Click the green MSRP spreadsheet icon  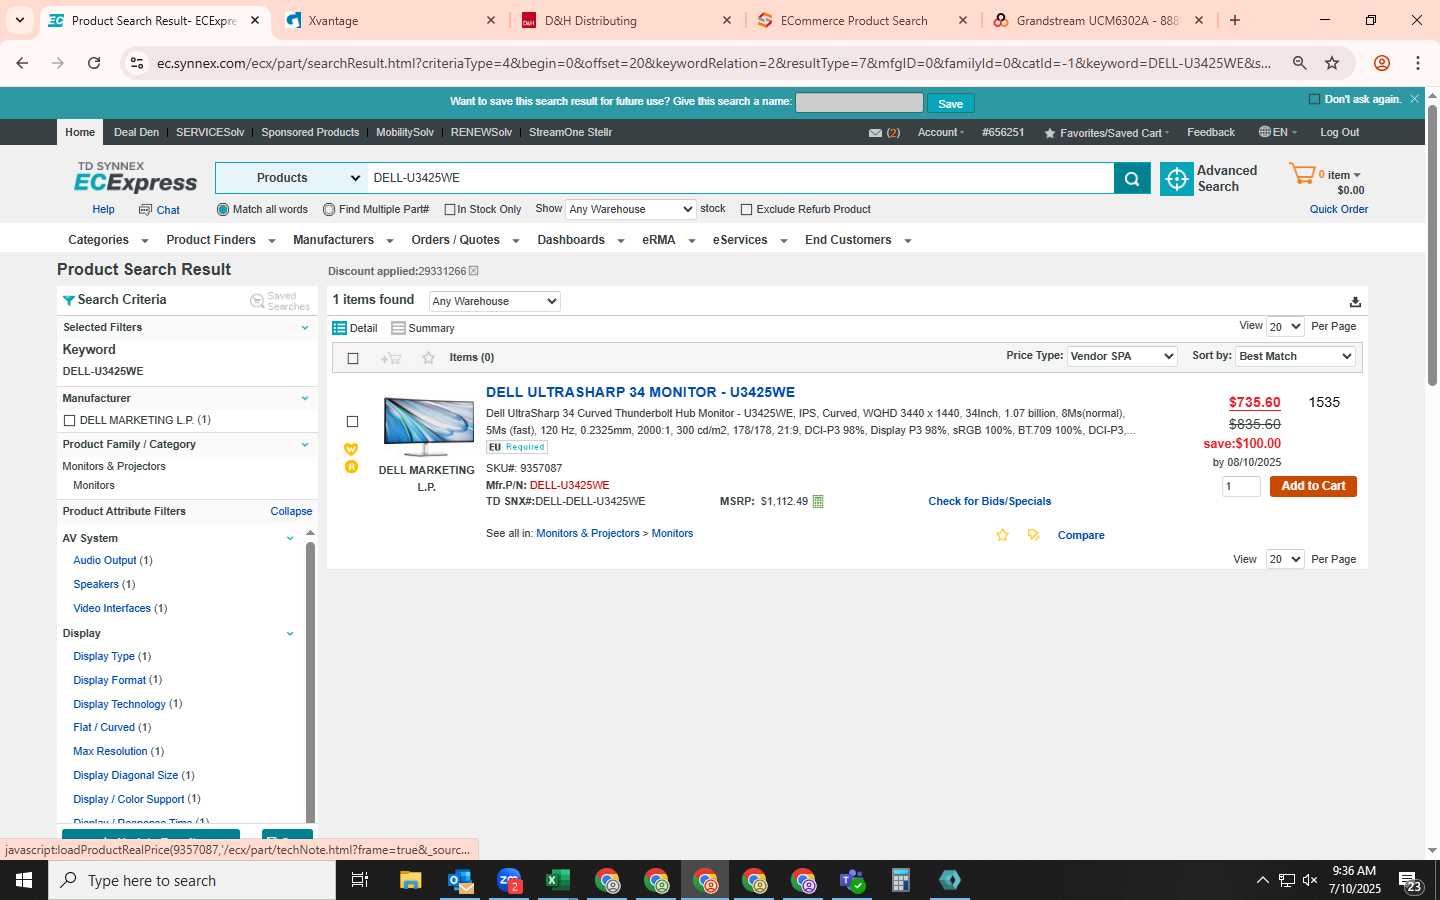(817, 502)
